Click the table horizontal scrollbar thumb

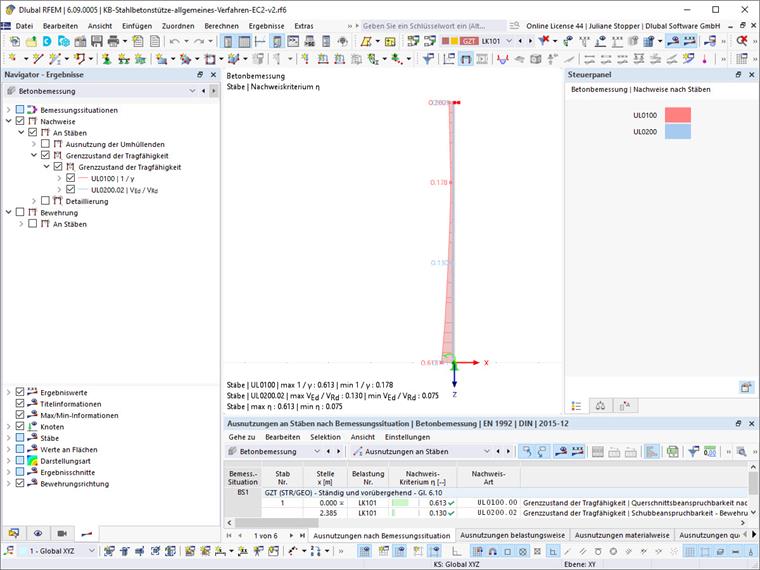(277, 523)
